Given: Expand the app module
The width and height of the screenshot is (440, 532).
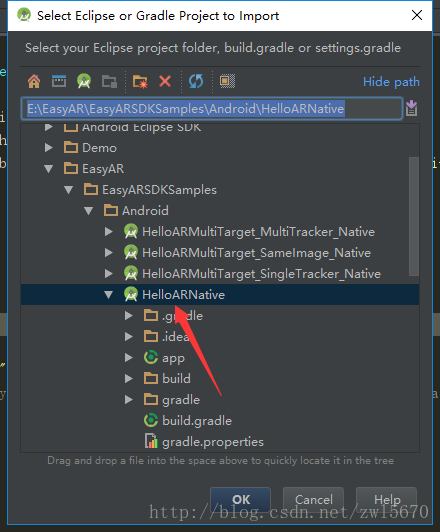Looking at the screenshot, I should click(x=129, y=358).
